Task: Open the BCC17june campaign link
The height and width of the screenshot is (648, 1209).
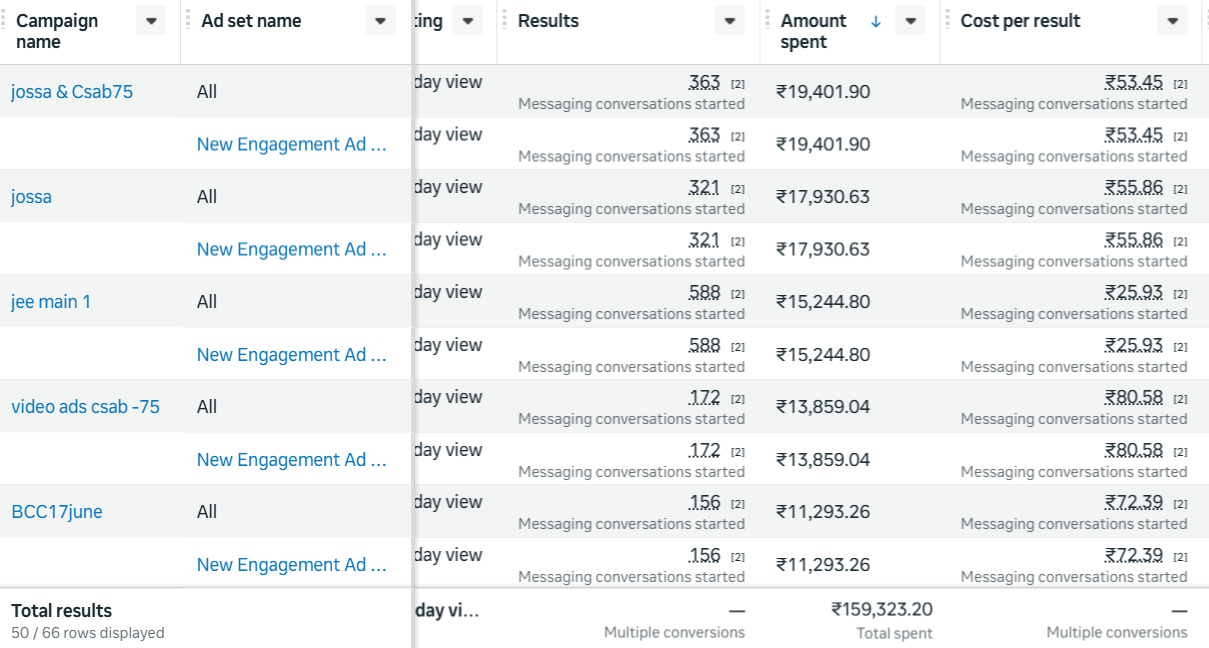Action: pyautogui.click(x=57, y=512)
